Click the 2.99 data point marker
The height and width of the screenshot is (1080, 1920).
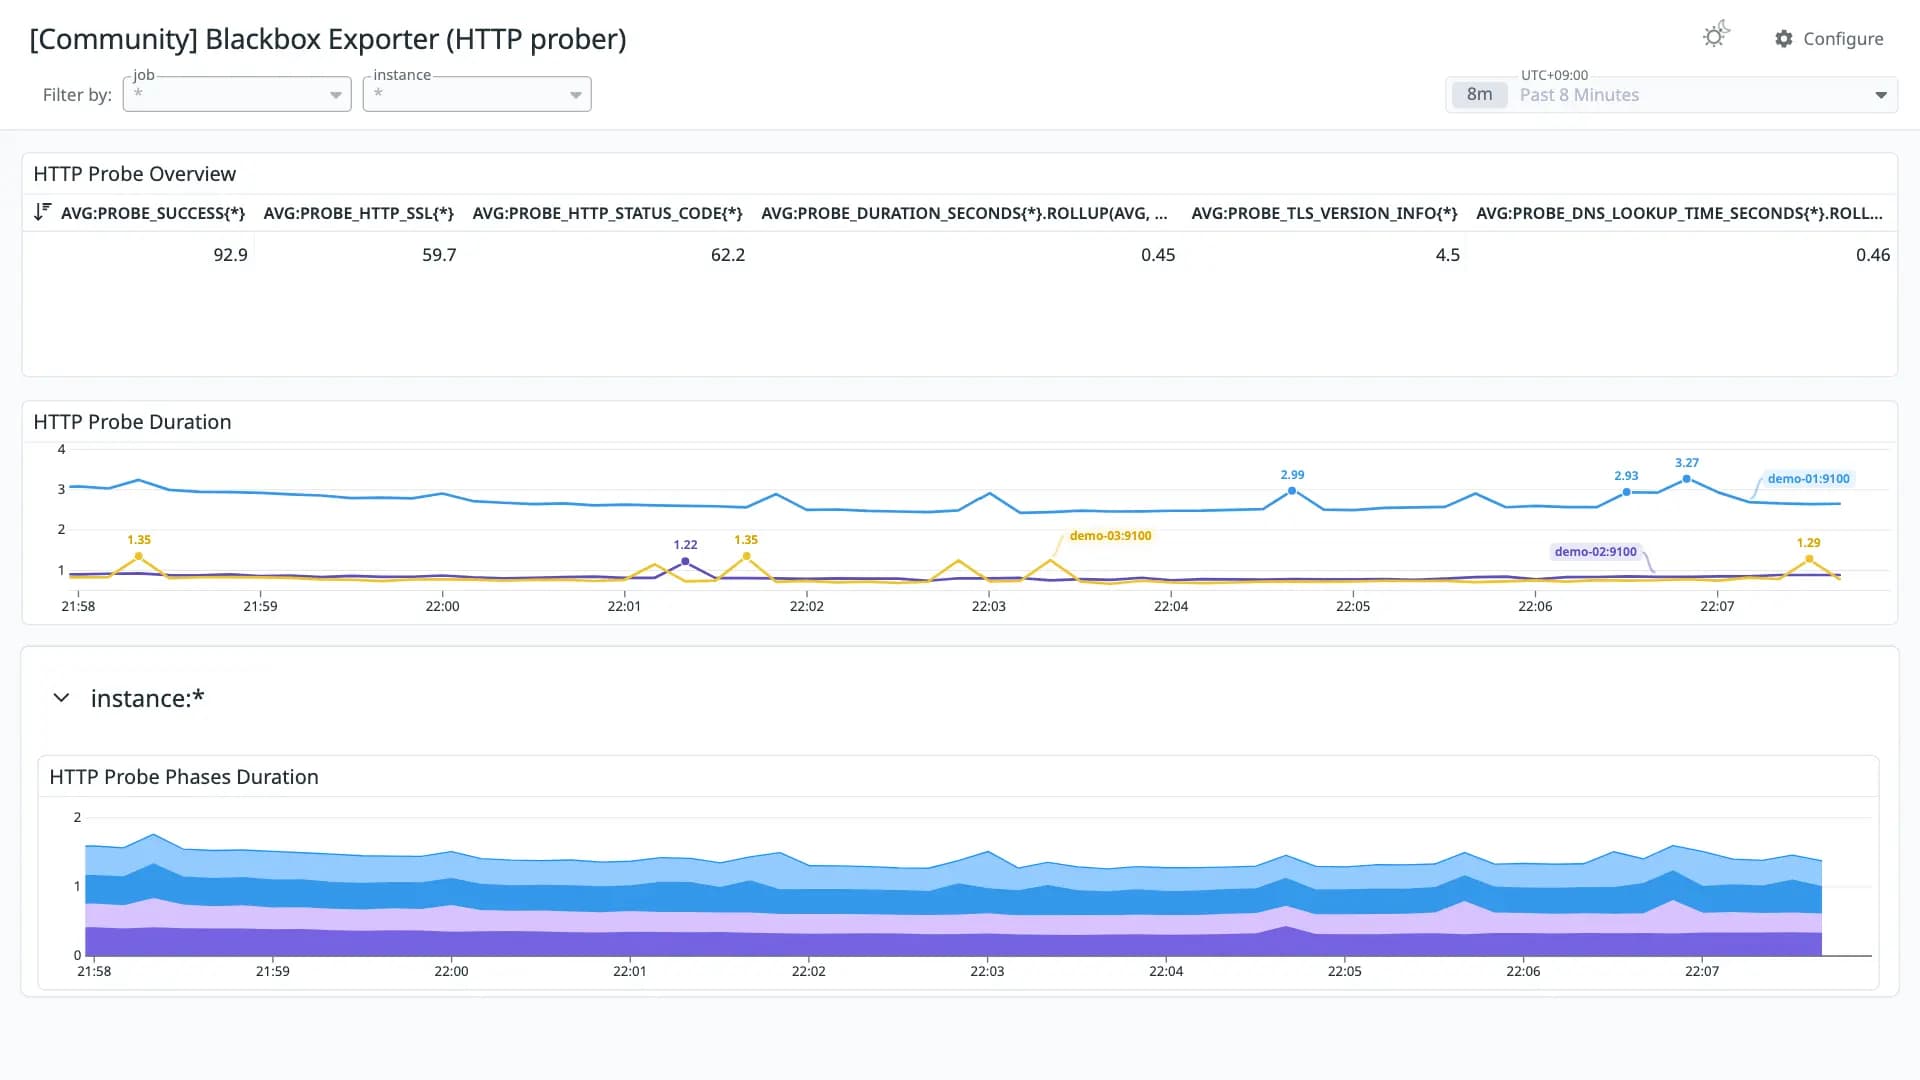tap(1292, 491)
